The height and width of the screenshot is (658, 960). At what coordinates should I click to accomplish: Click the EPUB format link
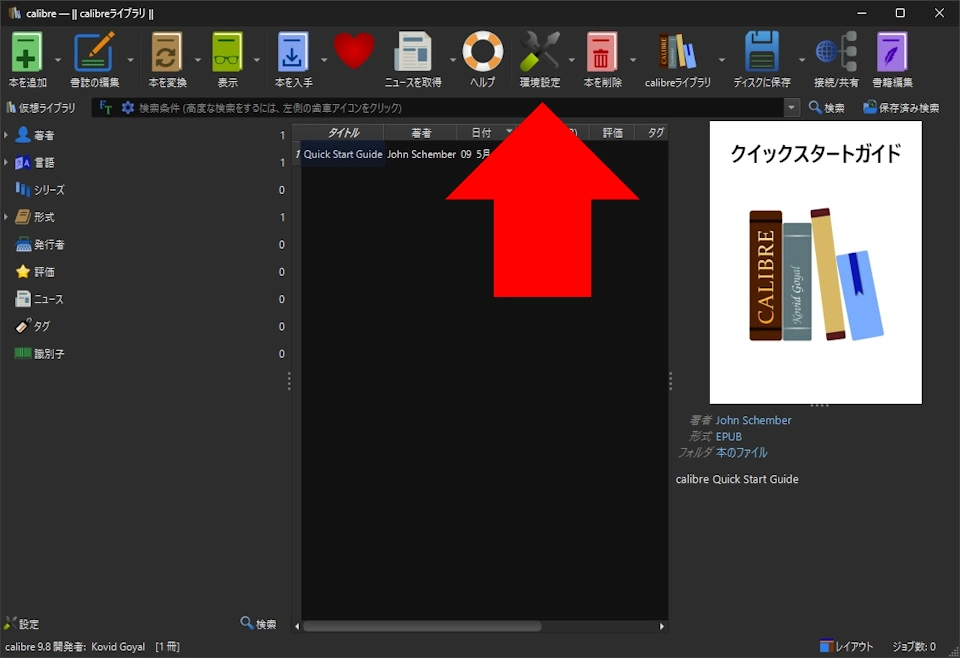coord(729,436)
